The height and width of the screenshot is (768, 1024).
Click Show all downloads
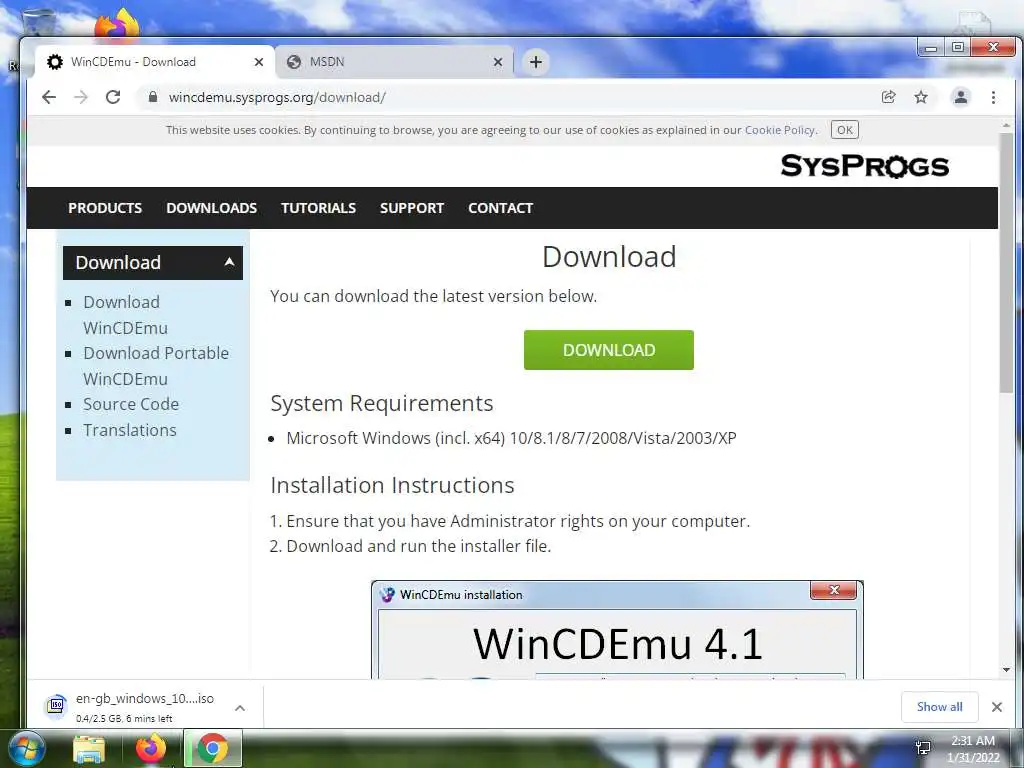coord(939,707)
